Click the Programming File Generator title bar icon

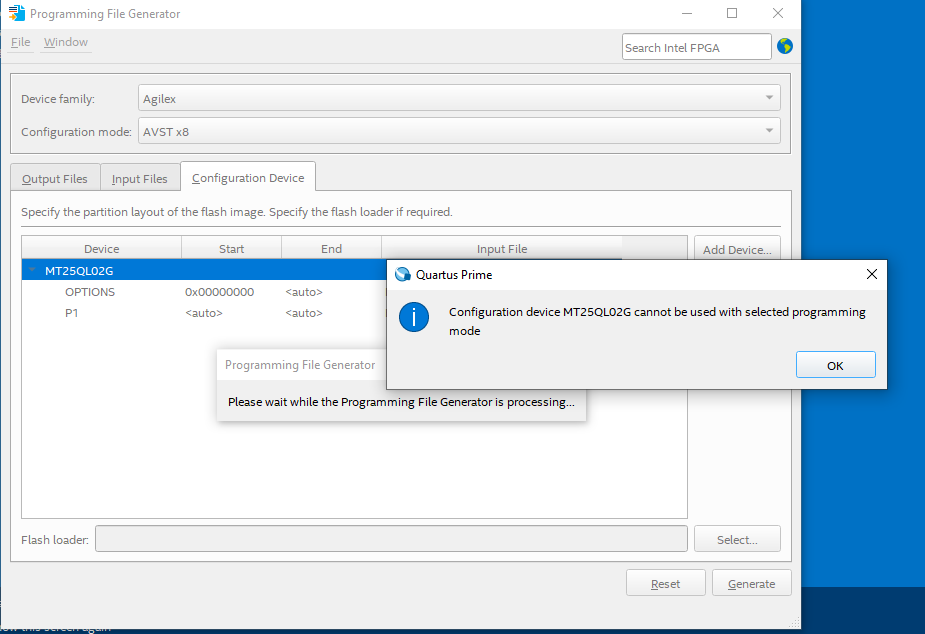point(17,13)
